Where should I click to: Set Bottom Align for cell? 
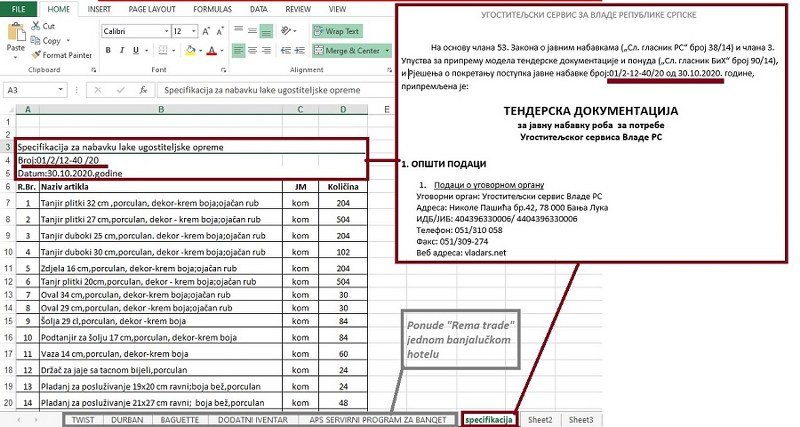(266, 31)
